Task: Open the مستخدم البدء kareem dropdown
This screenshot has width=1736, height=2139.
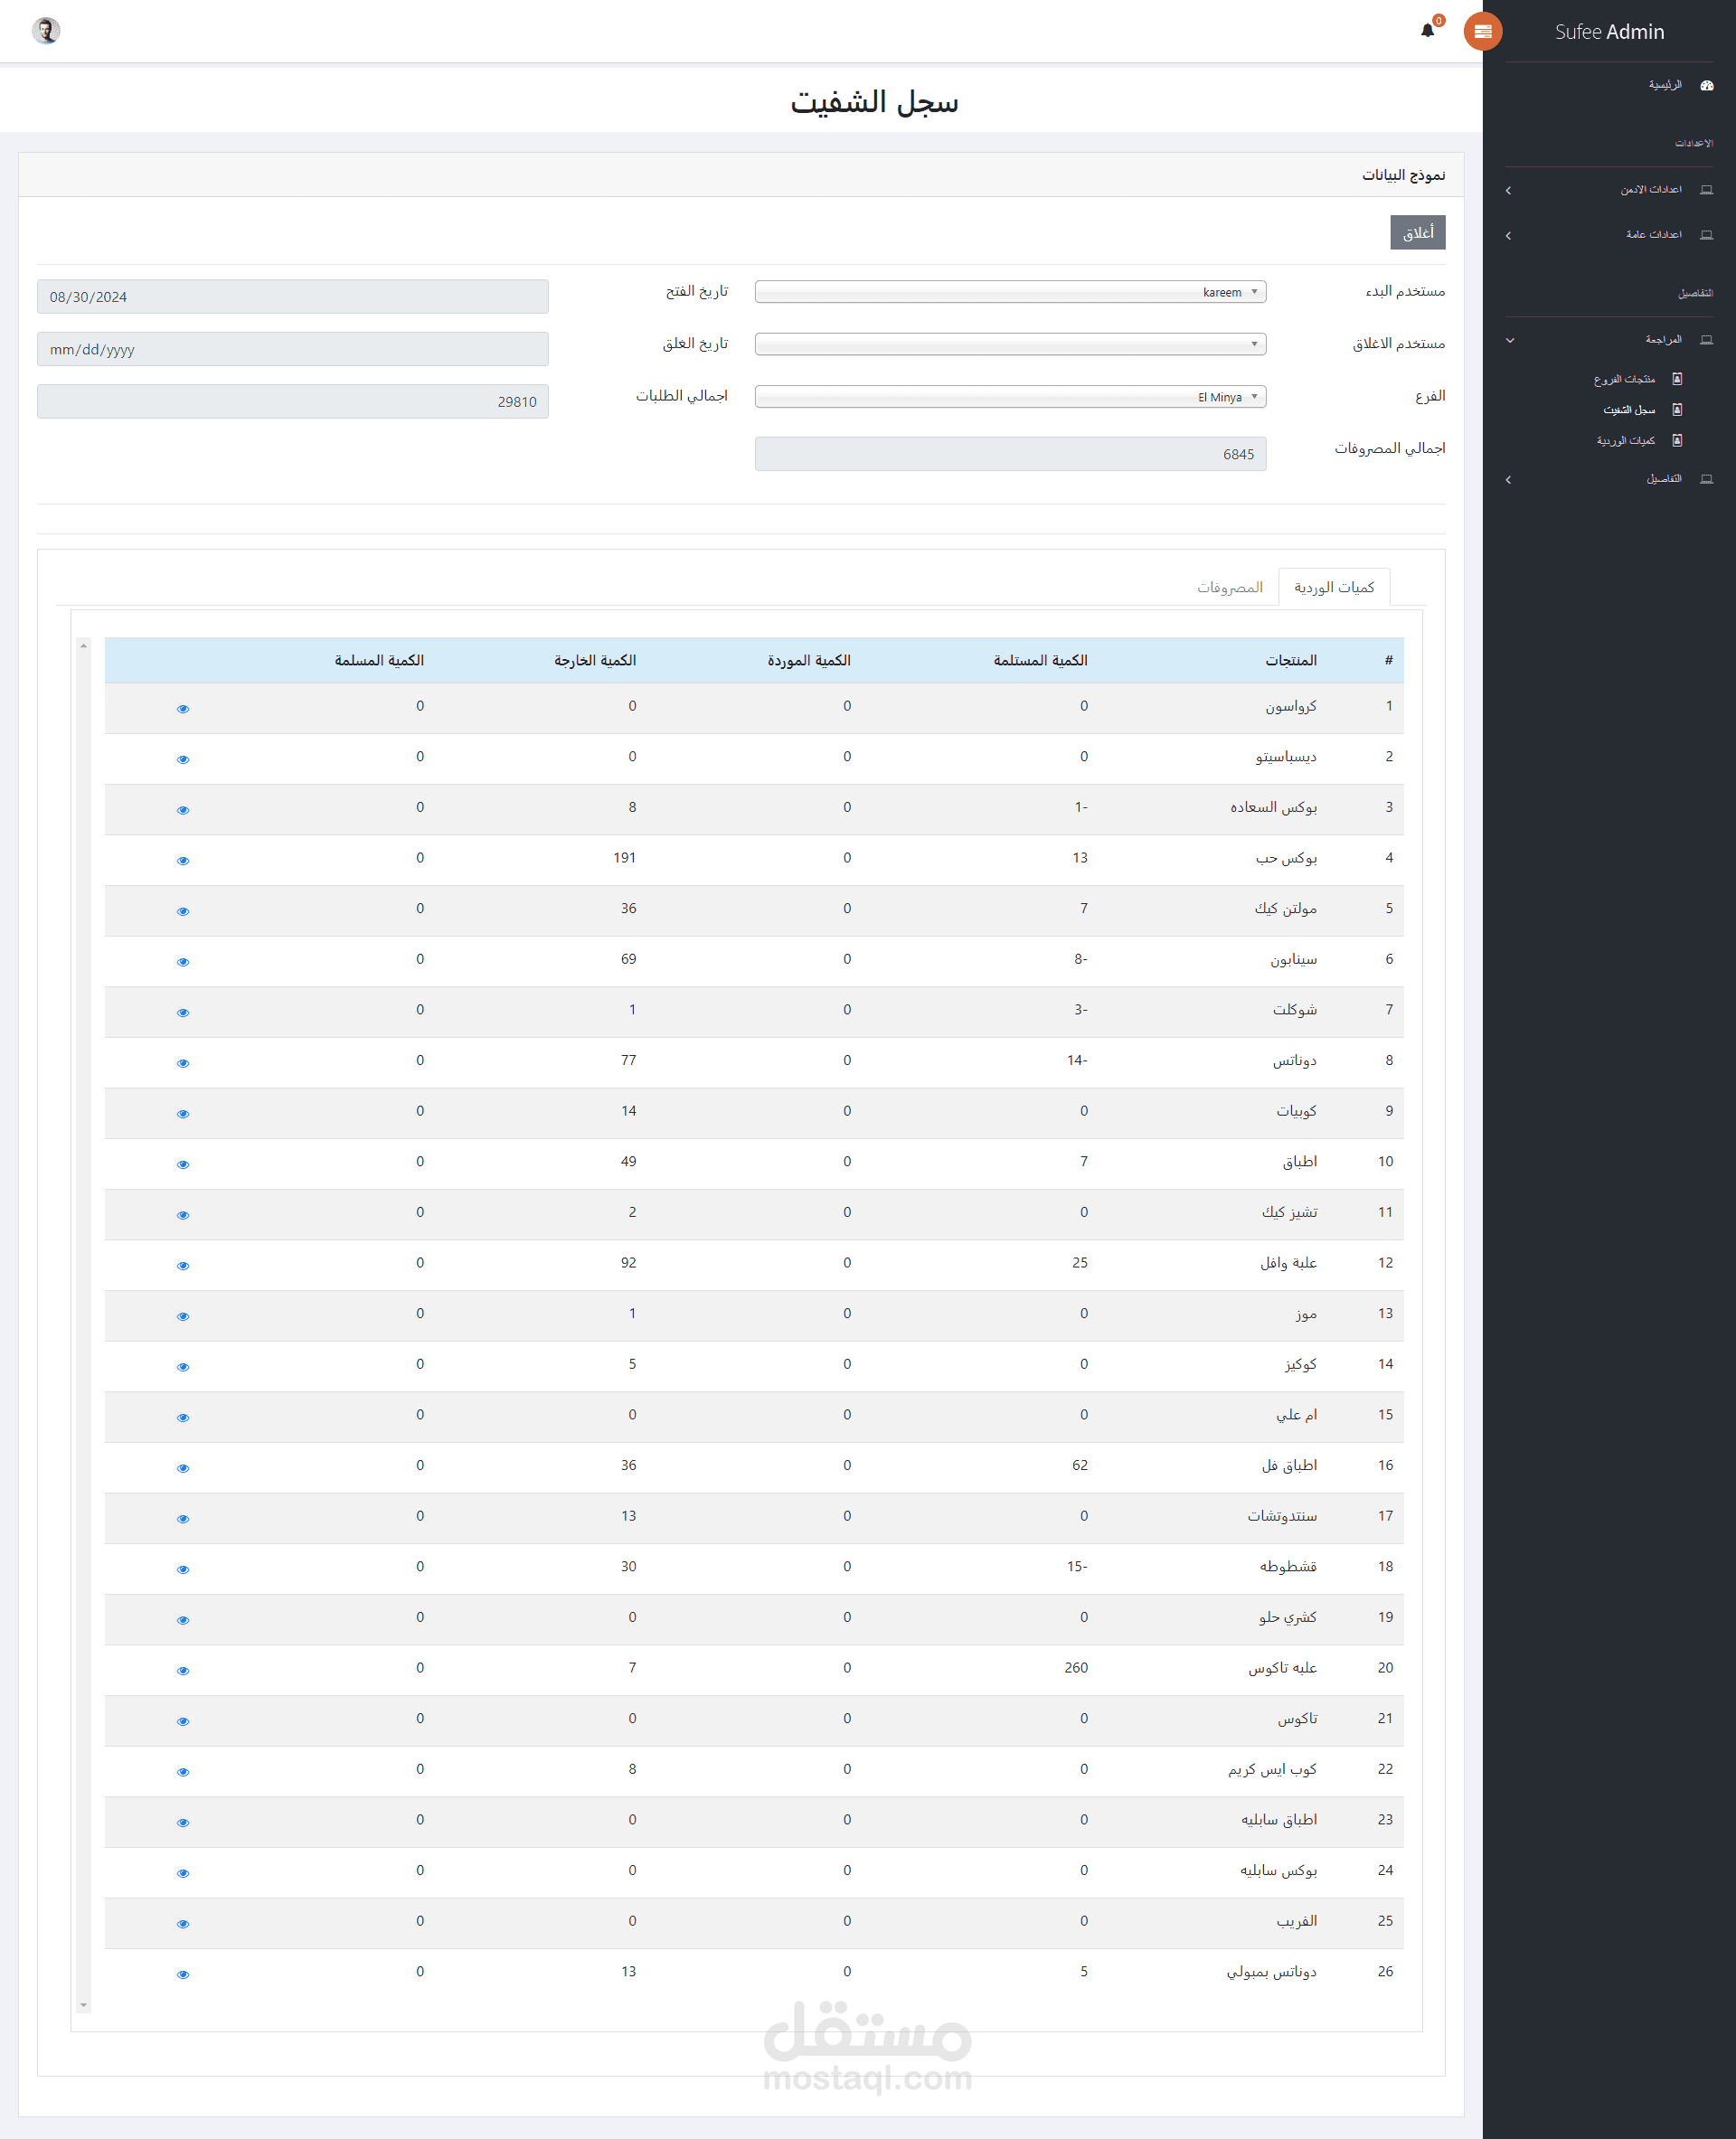Action: coord(1010,292)
